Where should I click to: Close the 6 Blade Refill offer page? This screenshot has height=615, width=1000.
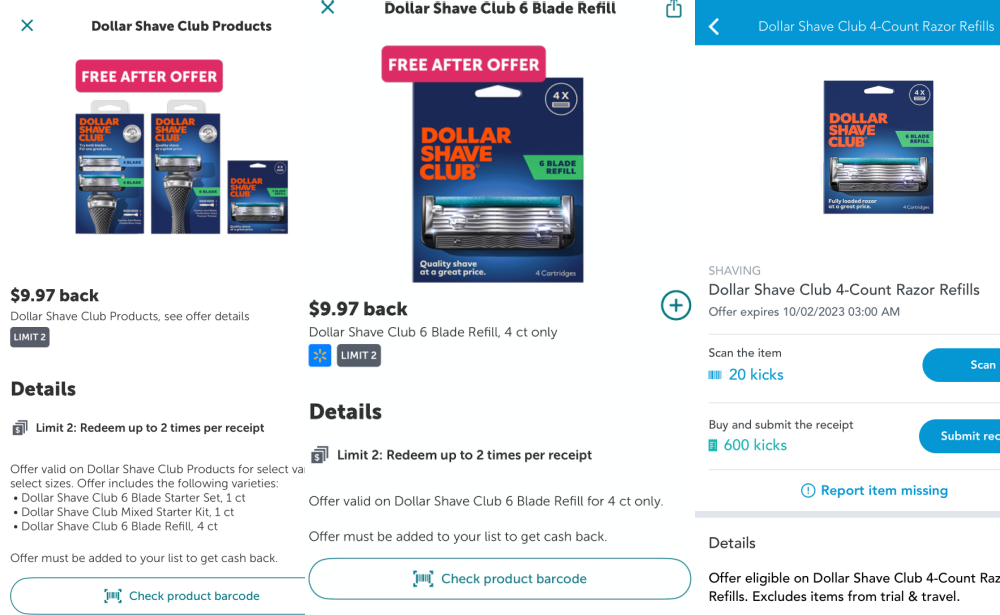[327, 7]
